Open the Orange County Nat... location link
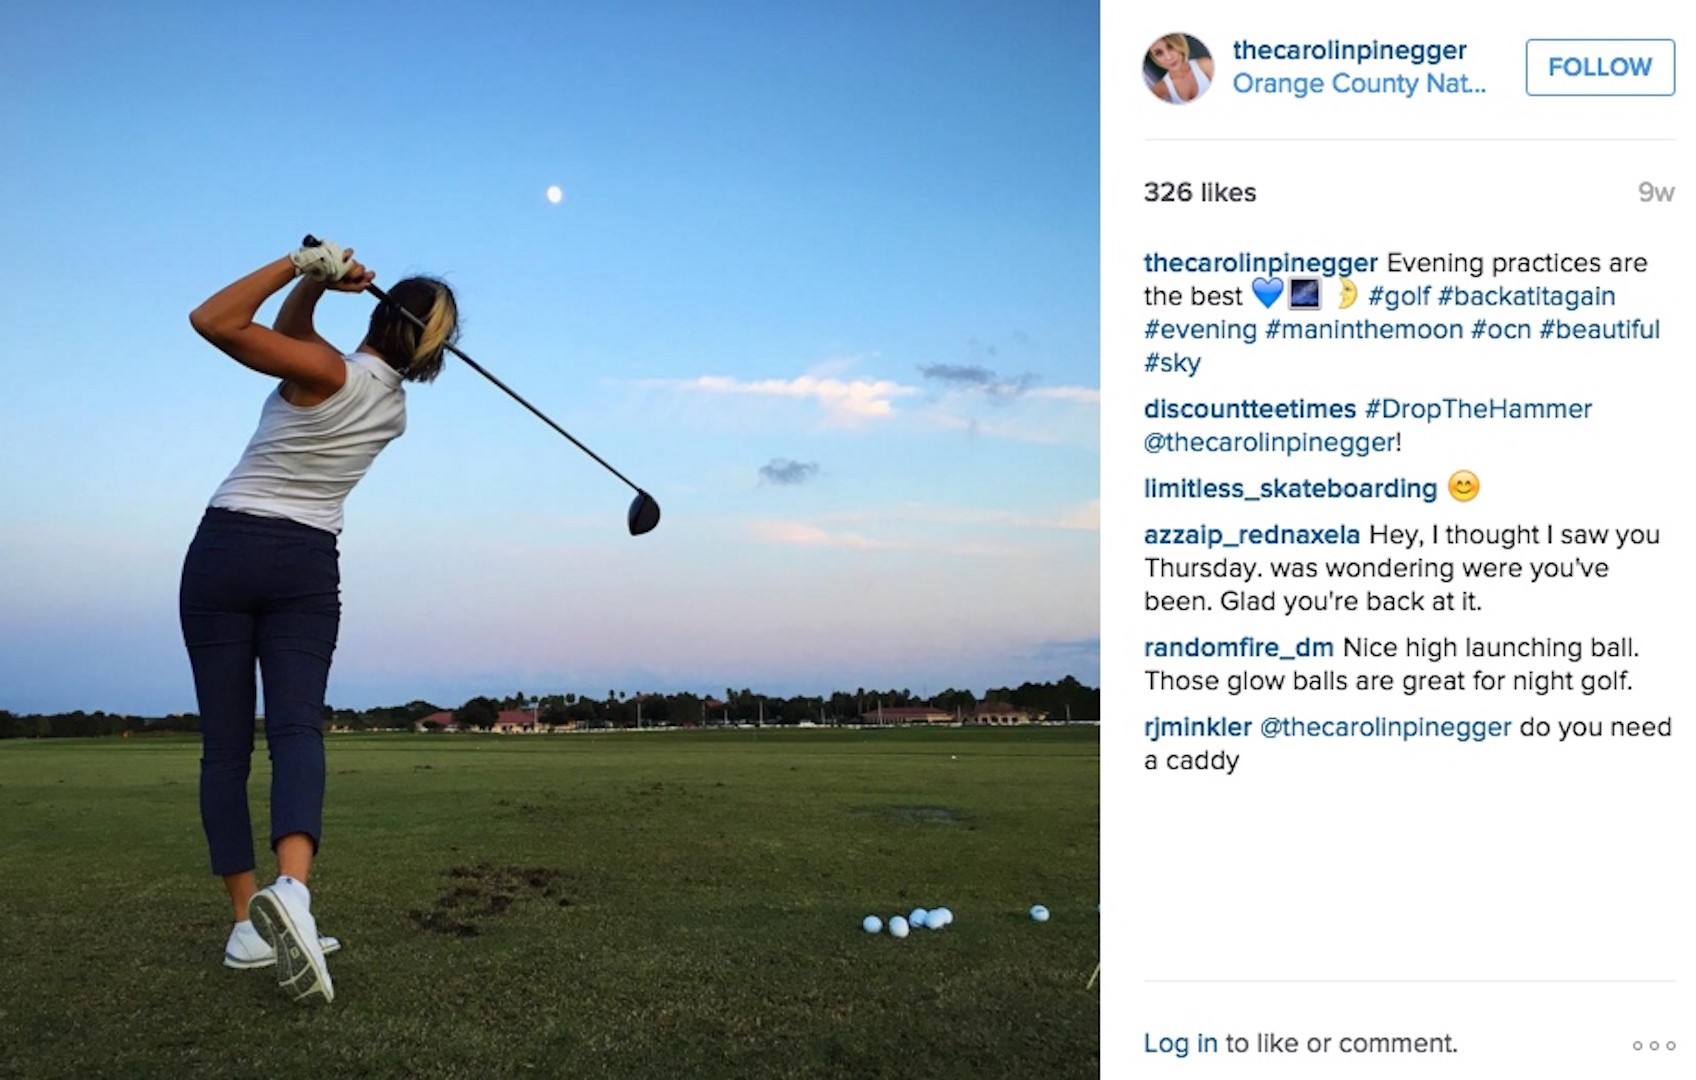 [1359, 84]
